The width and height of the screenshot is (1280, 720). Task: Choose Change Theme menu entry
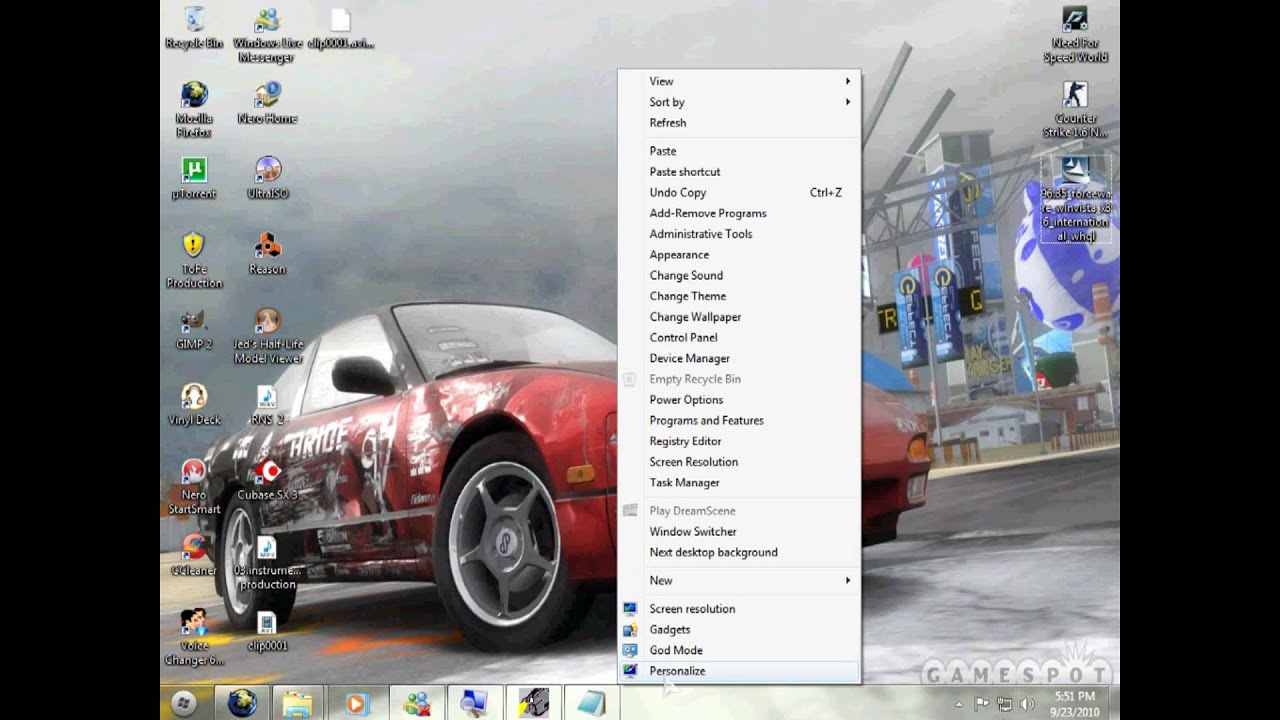739,296
